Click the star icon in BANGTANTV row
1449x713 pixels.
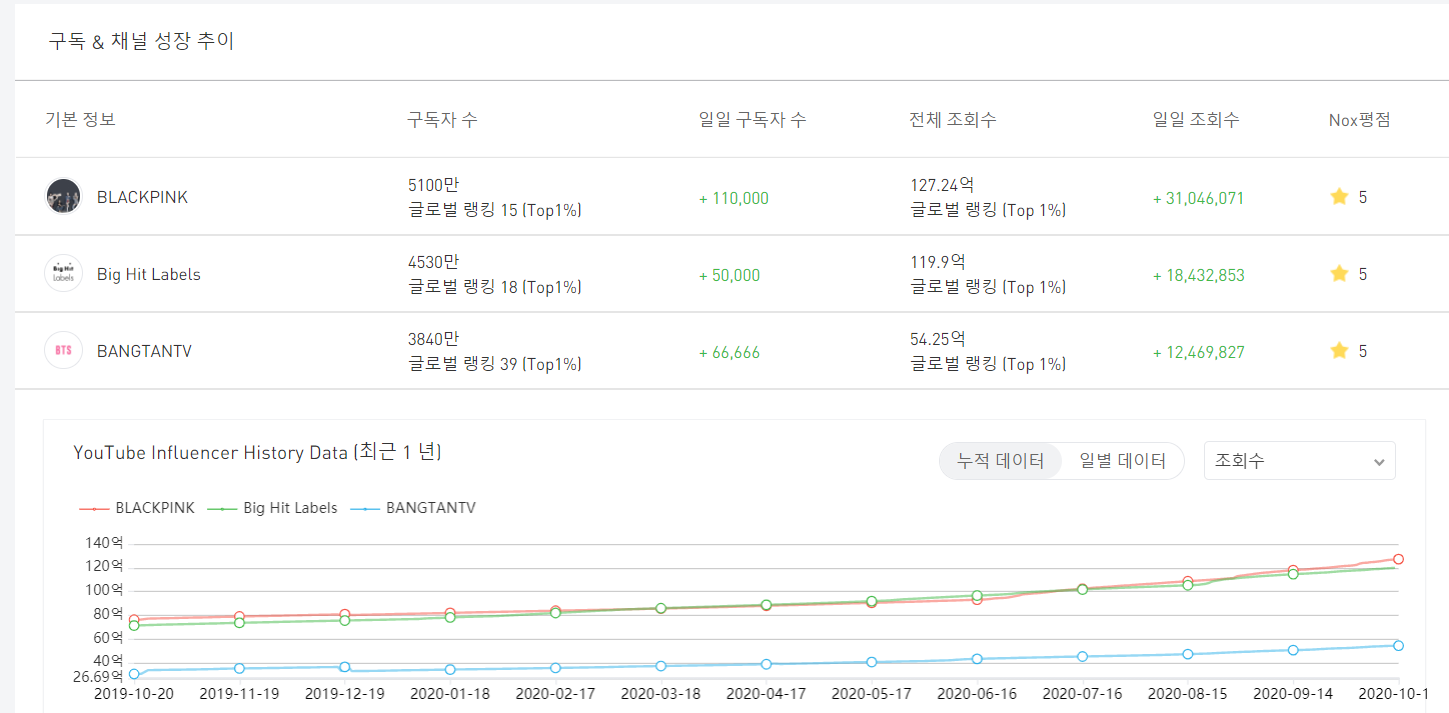pos(1339,351)
